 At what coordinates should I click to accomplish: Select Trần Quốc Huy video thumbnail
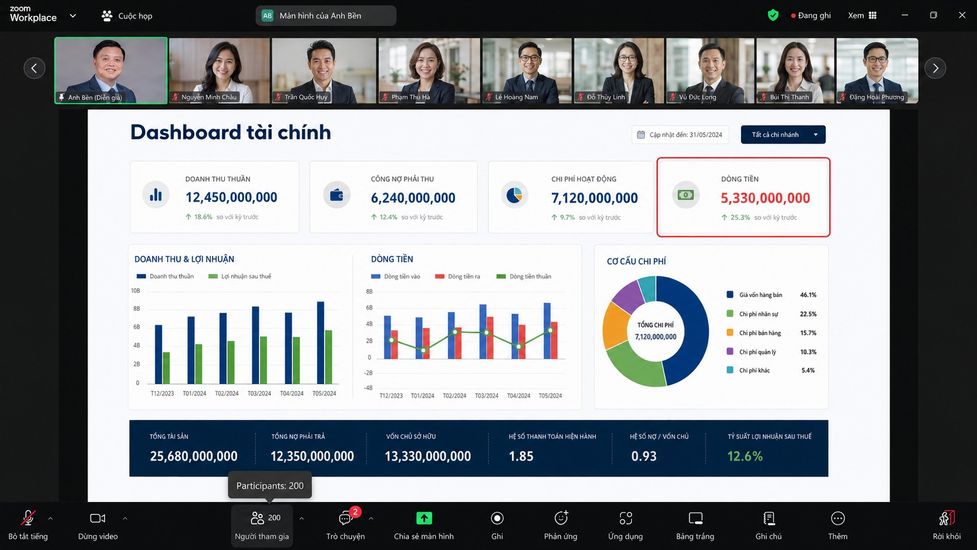coord(324,70)
